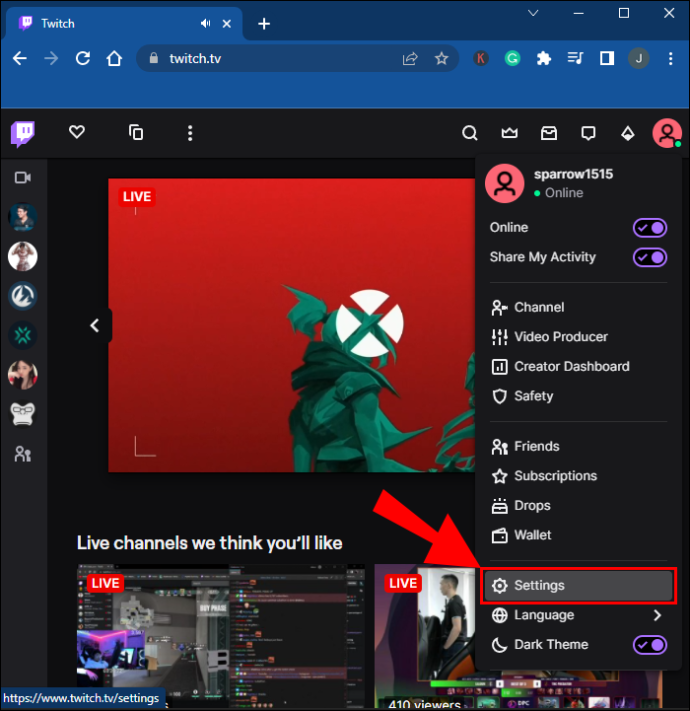Click the sparrow1515 username in menu

click(573, 174)
